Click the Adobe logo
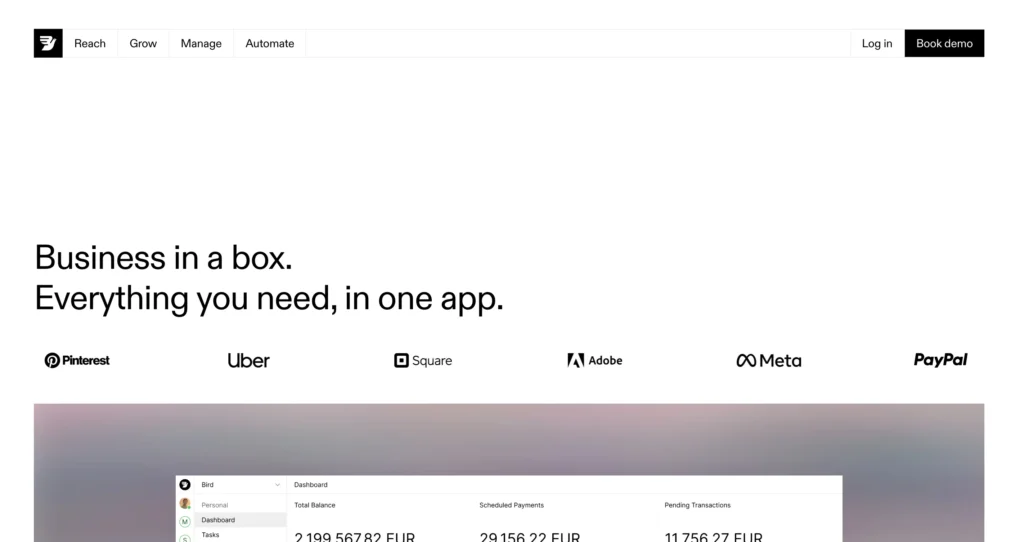1024x542 pixels. (595, 360)
